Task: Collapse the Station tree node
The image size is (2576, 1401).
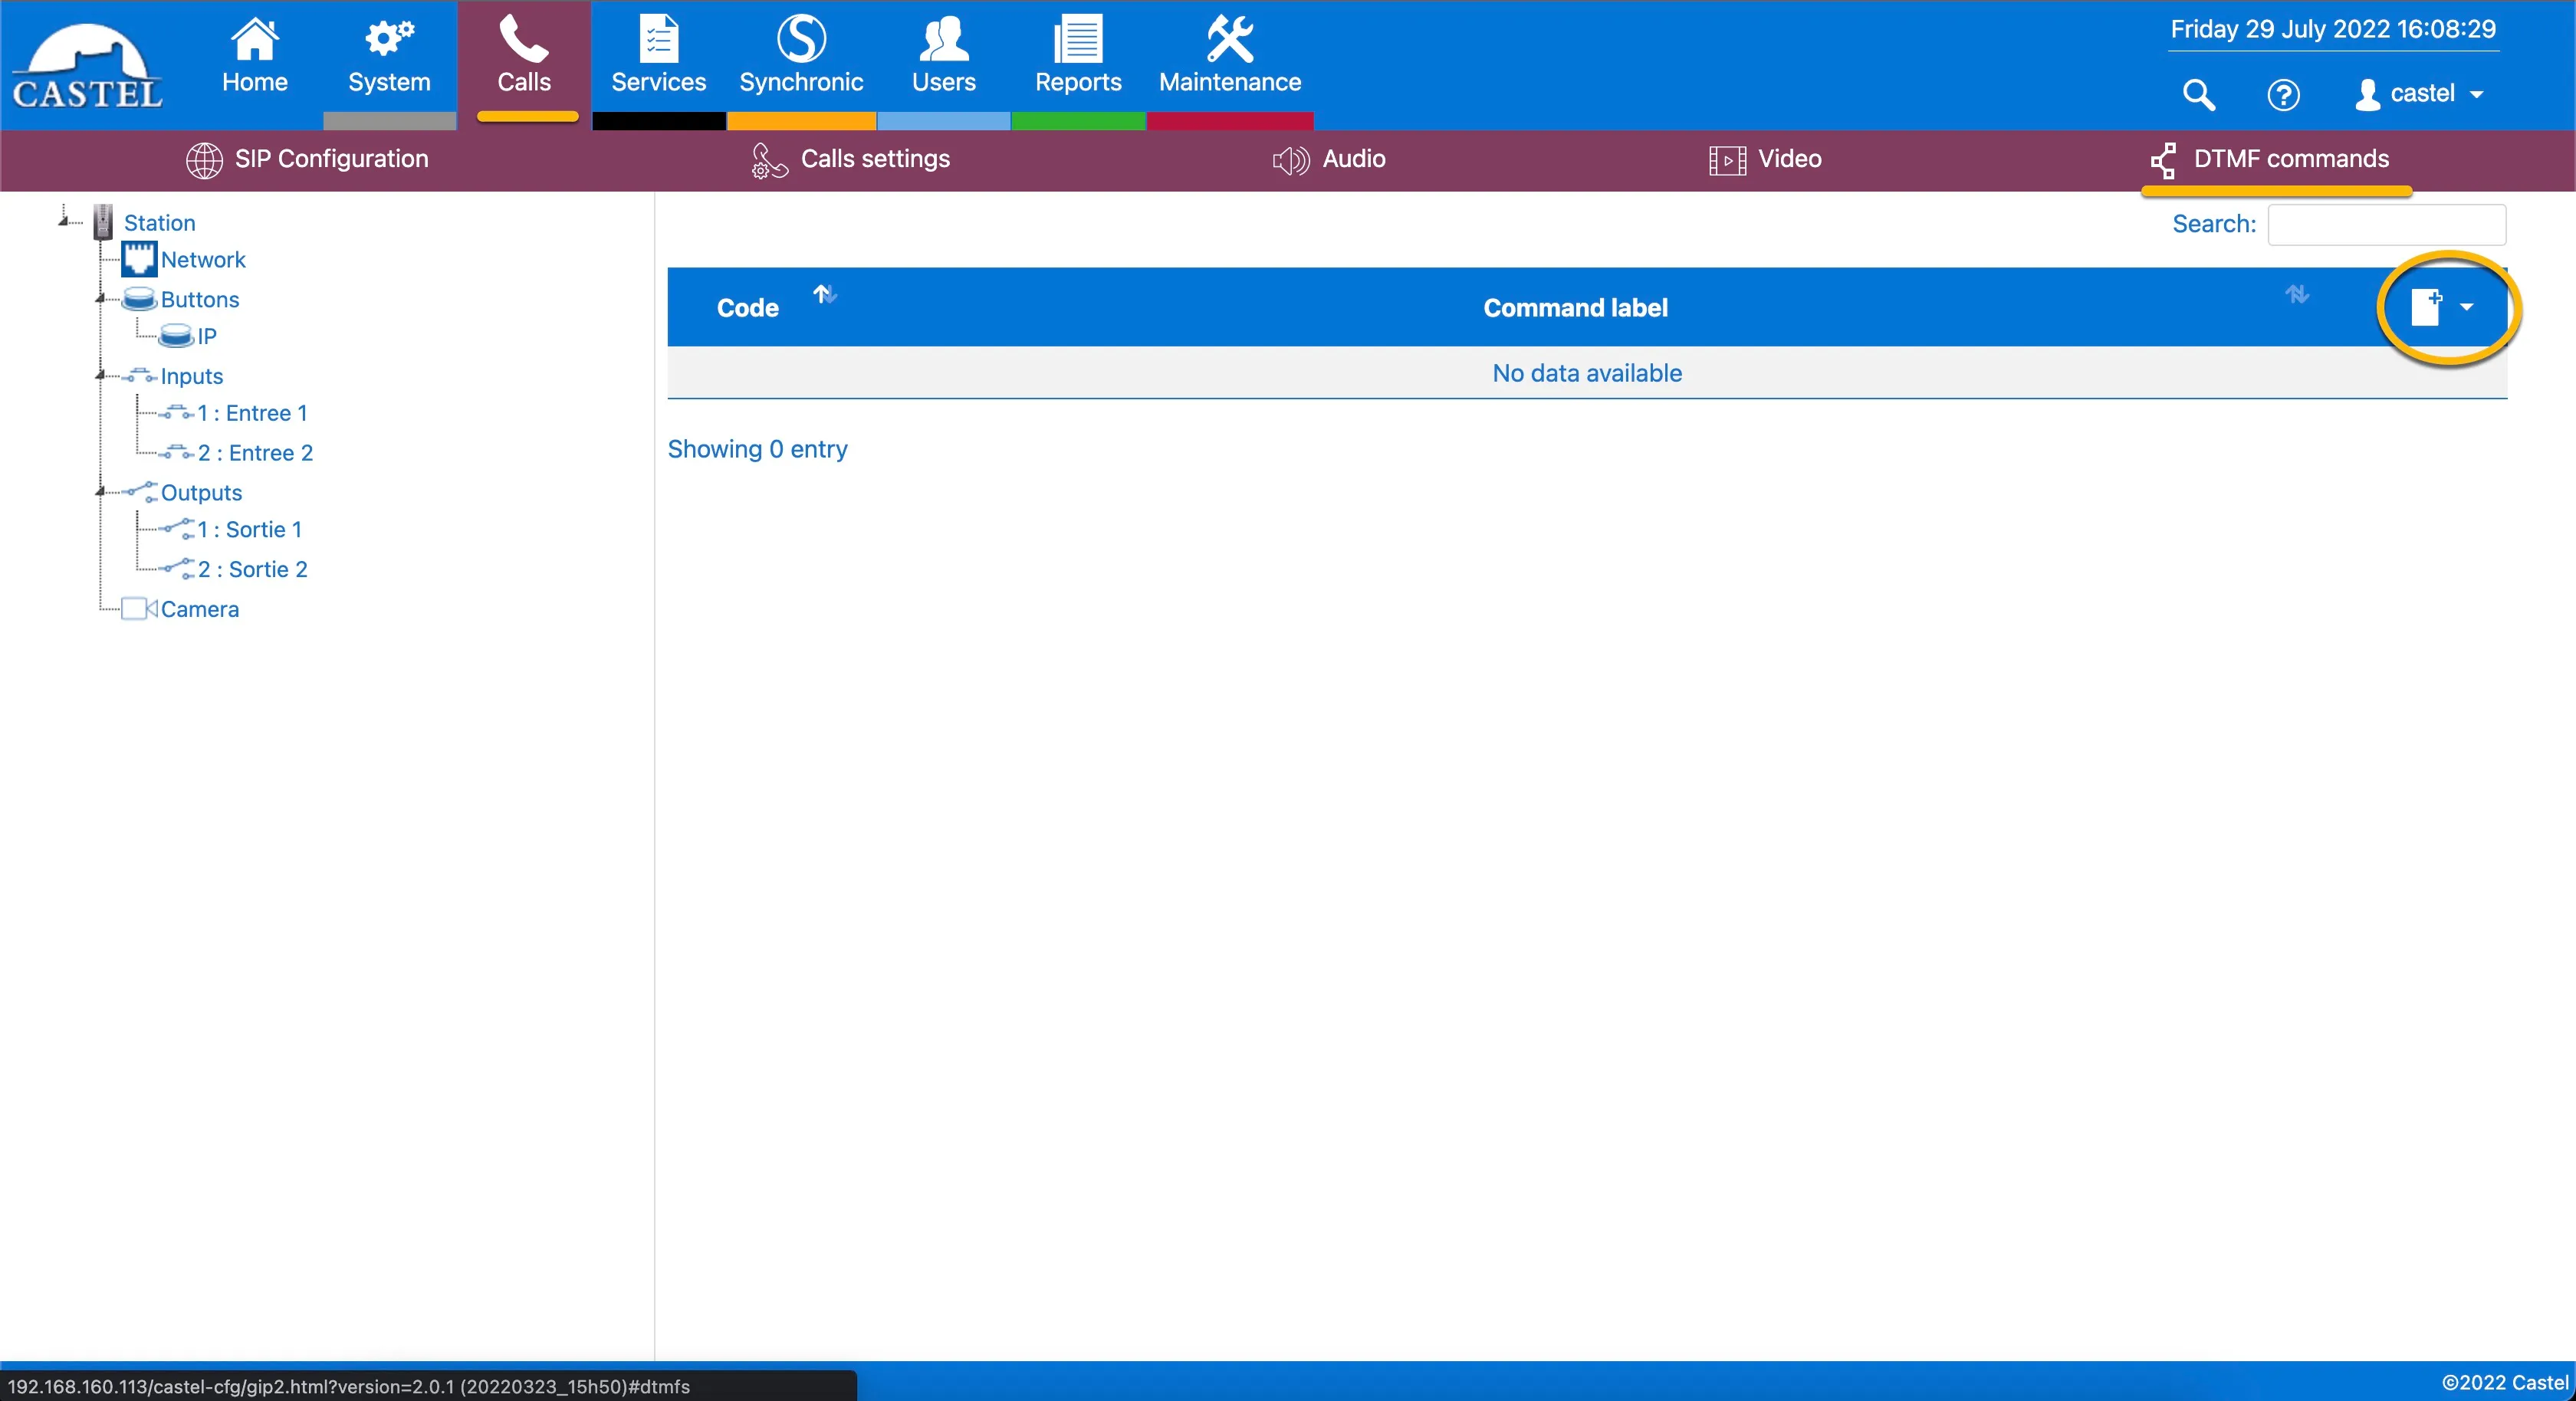Action: [64, 219]
